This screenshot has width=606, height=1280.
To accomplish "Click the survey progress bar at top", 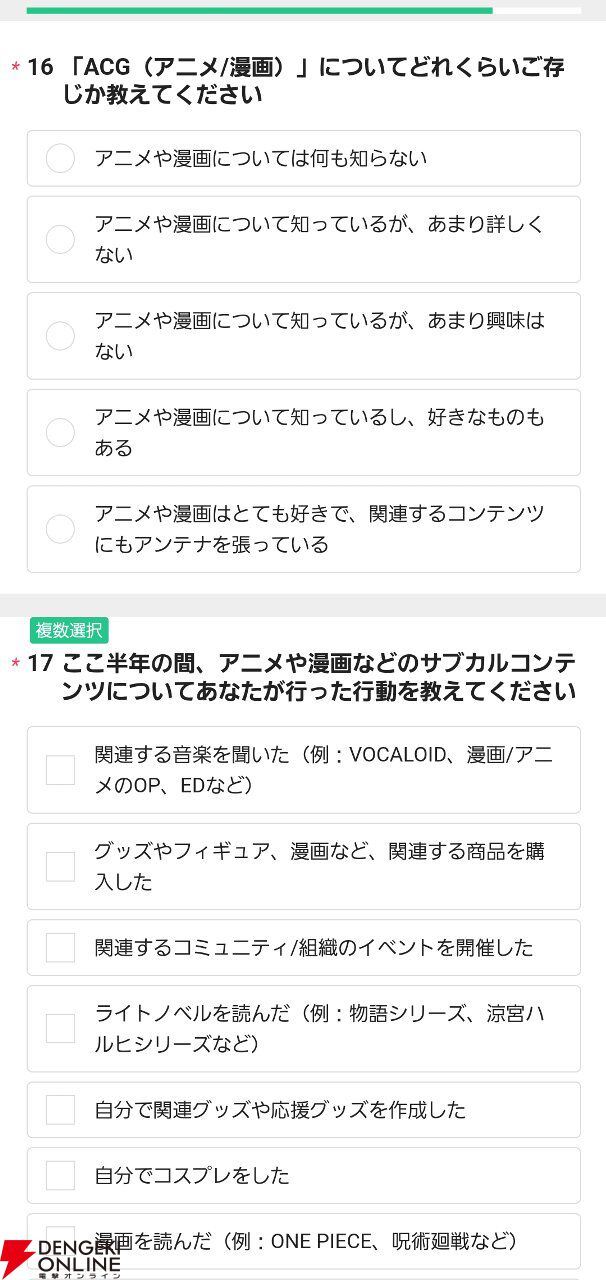I will click(303, 10).
